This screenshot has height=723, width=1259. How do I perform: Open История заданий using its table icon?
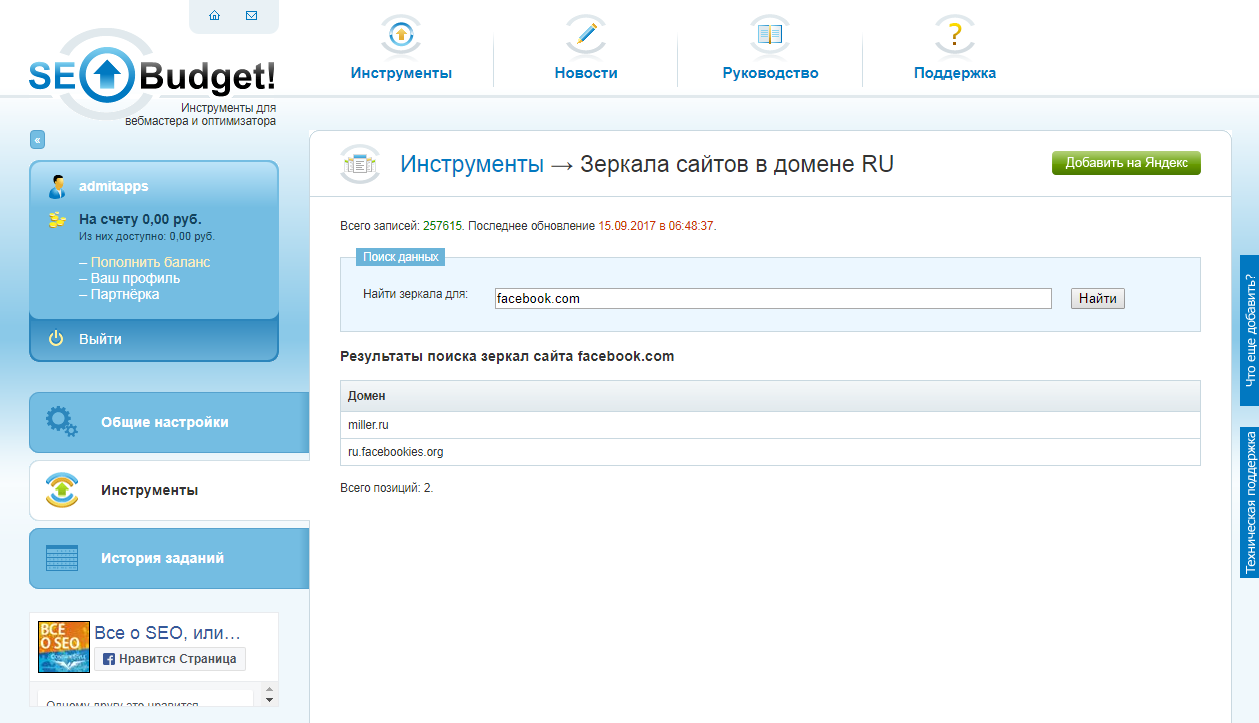tap(62, 558)
